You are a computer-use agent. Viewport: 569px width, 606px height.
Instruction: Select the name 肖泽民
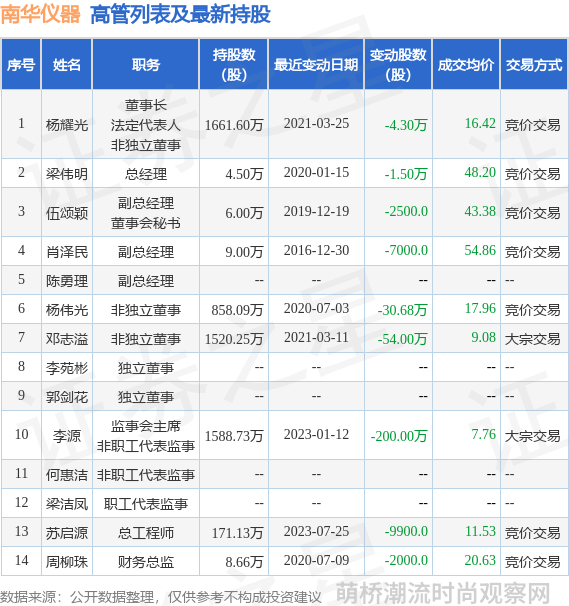point(67,252)
